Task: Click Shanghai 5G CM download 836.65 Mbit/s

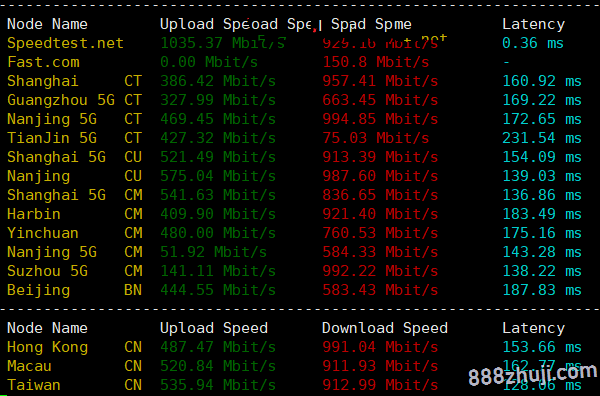Action: coord(380,195)
